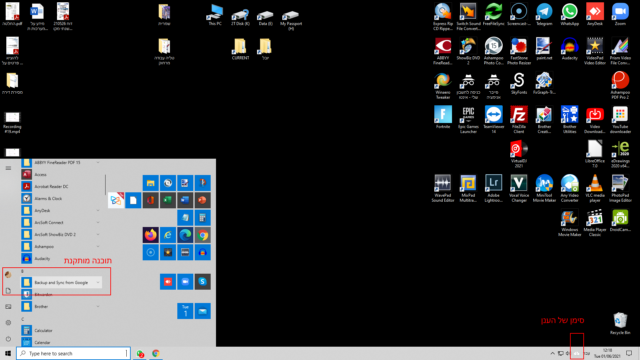Open the Chrome tile in Start menu
Image resolution: width=640 pixels, height=360 pixels.
coord(202,235)
